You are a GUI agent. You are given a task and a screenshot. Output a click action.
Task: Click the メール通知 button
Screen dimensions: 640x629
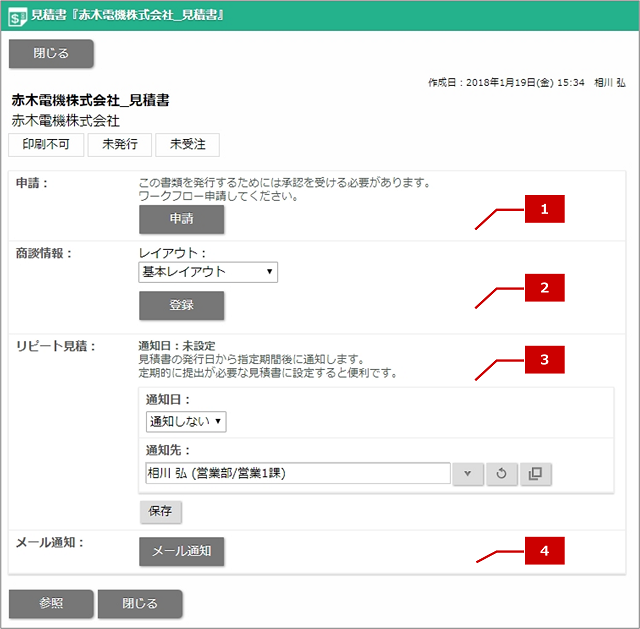[x=182, y=551]
